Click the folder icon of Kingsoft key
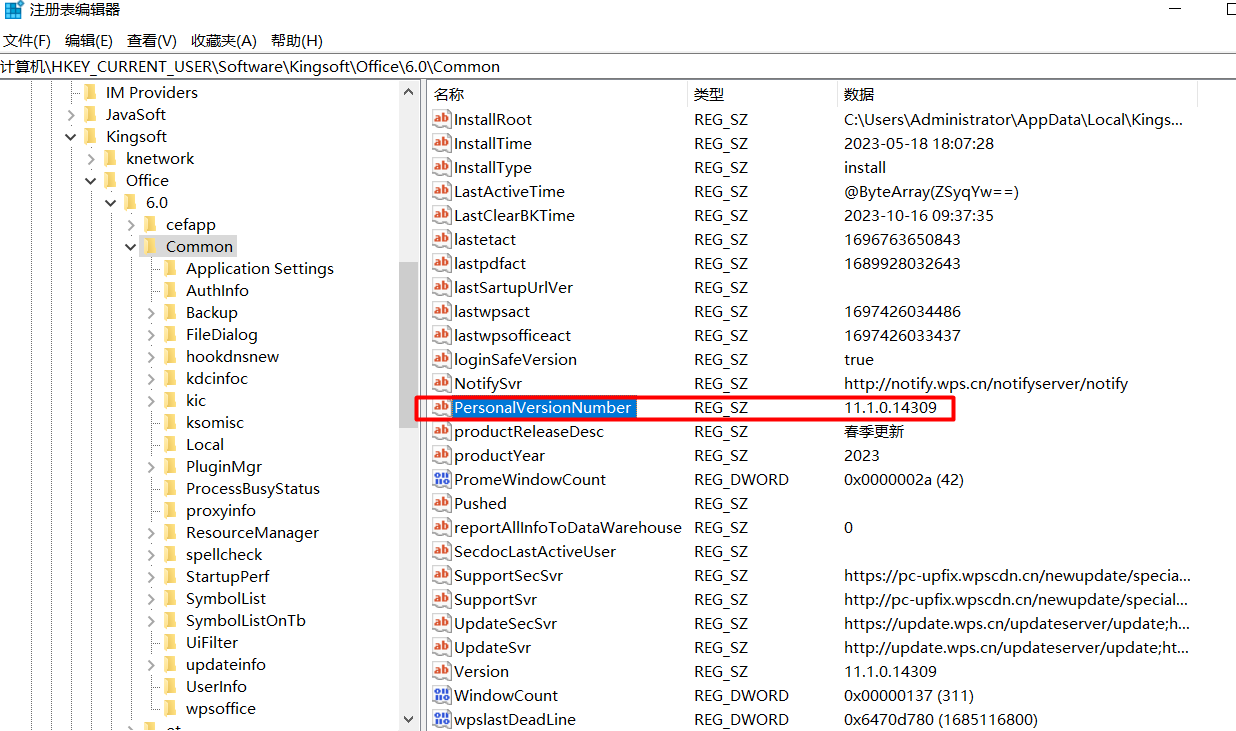The height and width of the screenshot is (731, 1236). (x=91, y=136)
